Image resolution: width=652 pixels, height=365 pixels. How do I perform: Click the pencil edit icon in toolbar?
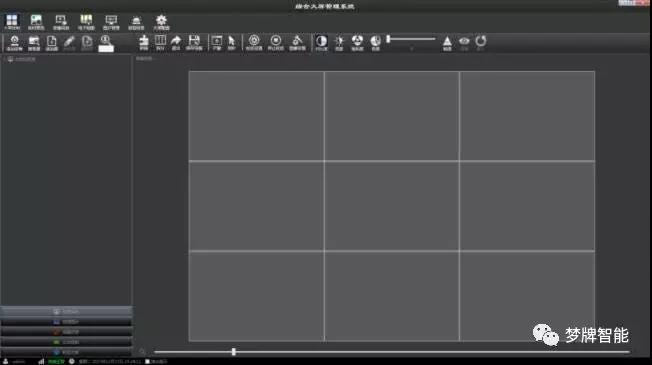pyautogui.click(x=69, y=42)
